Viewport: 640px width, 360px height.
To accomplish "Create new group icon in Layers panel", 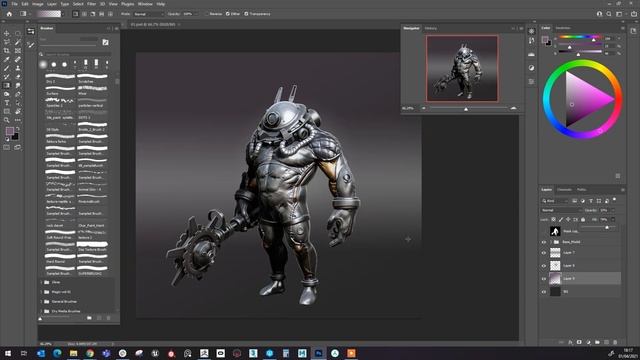I will click(597, 342).
